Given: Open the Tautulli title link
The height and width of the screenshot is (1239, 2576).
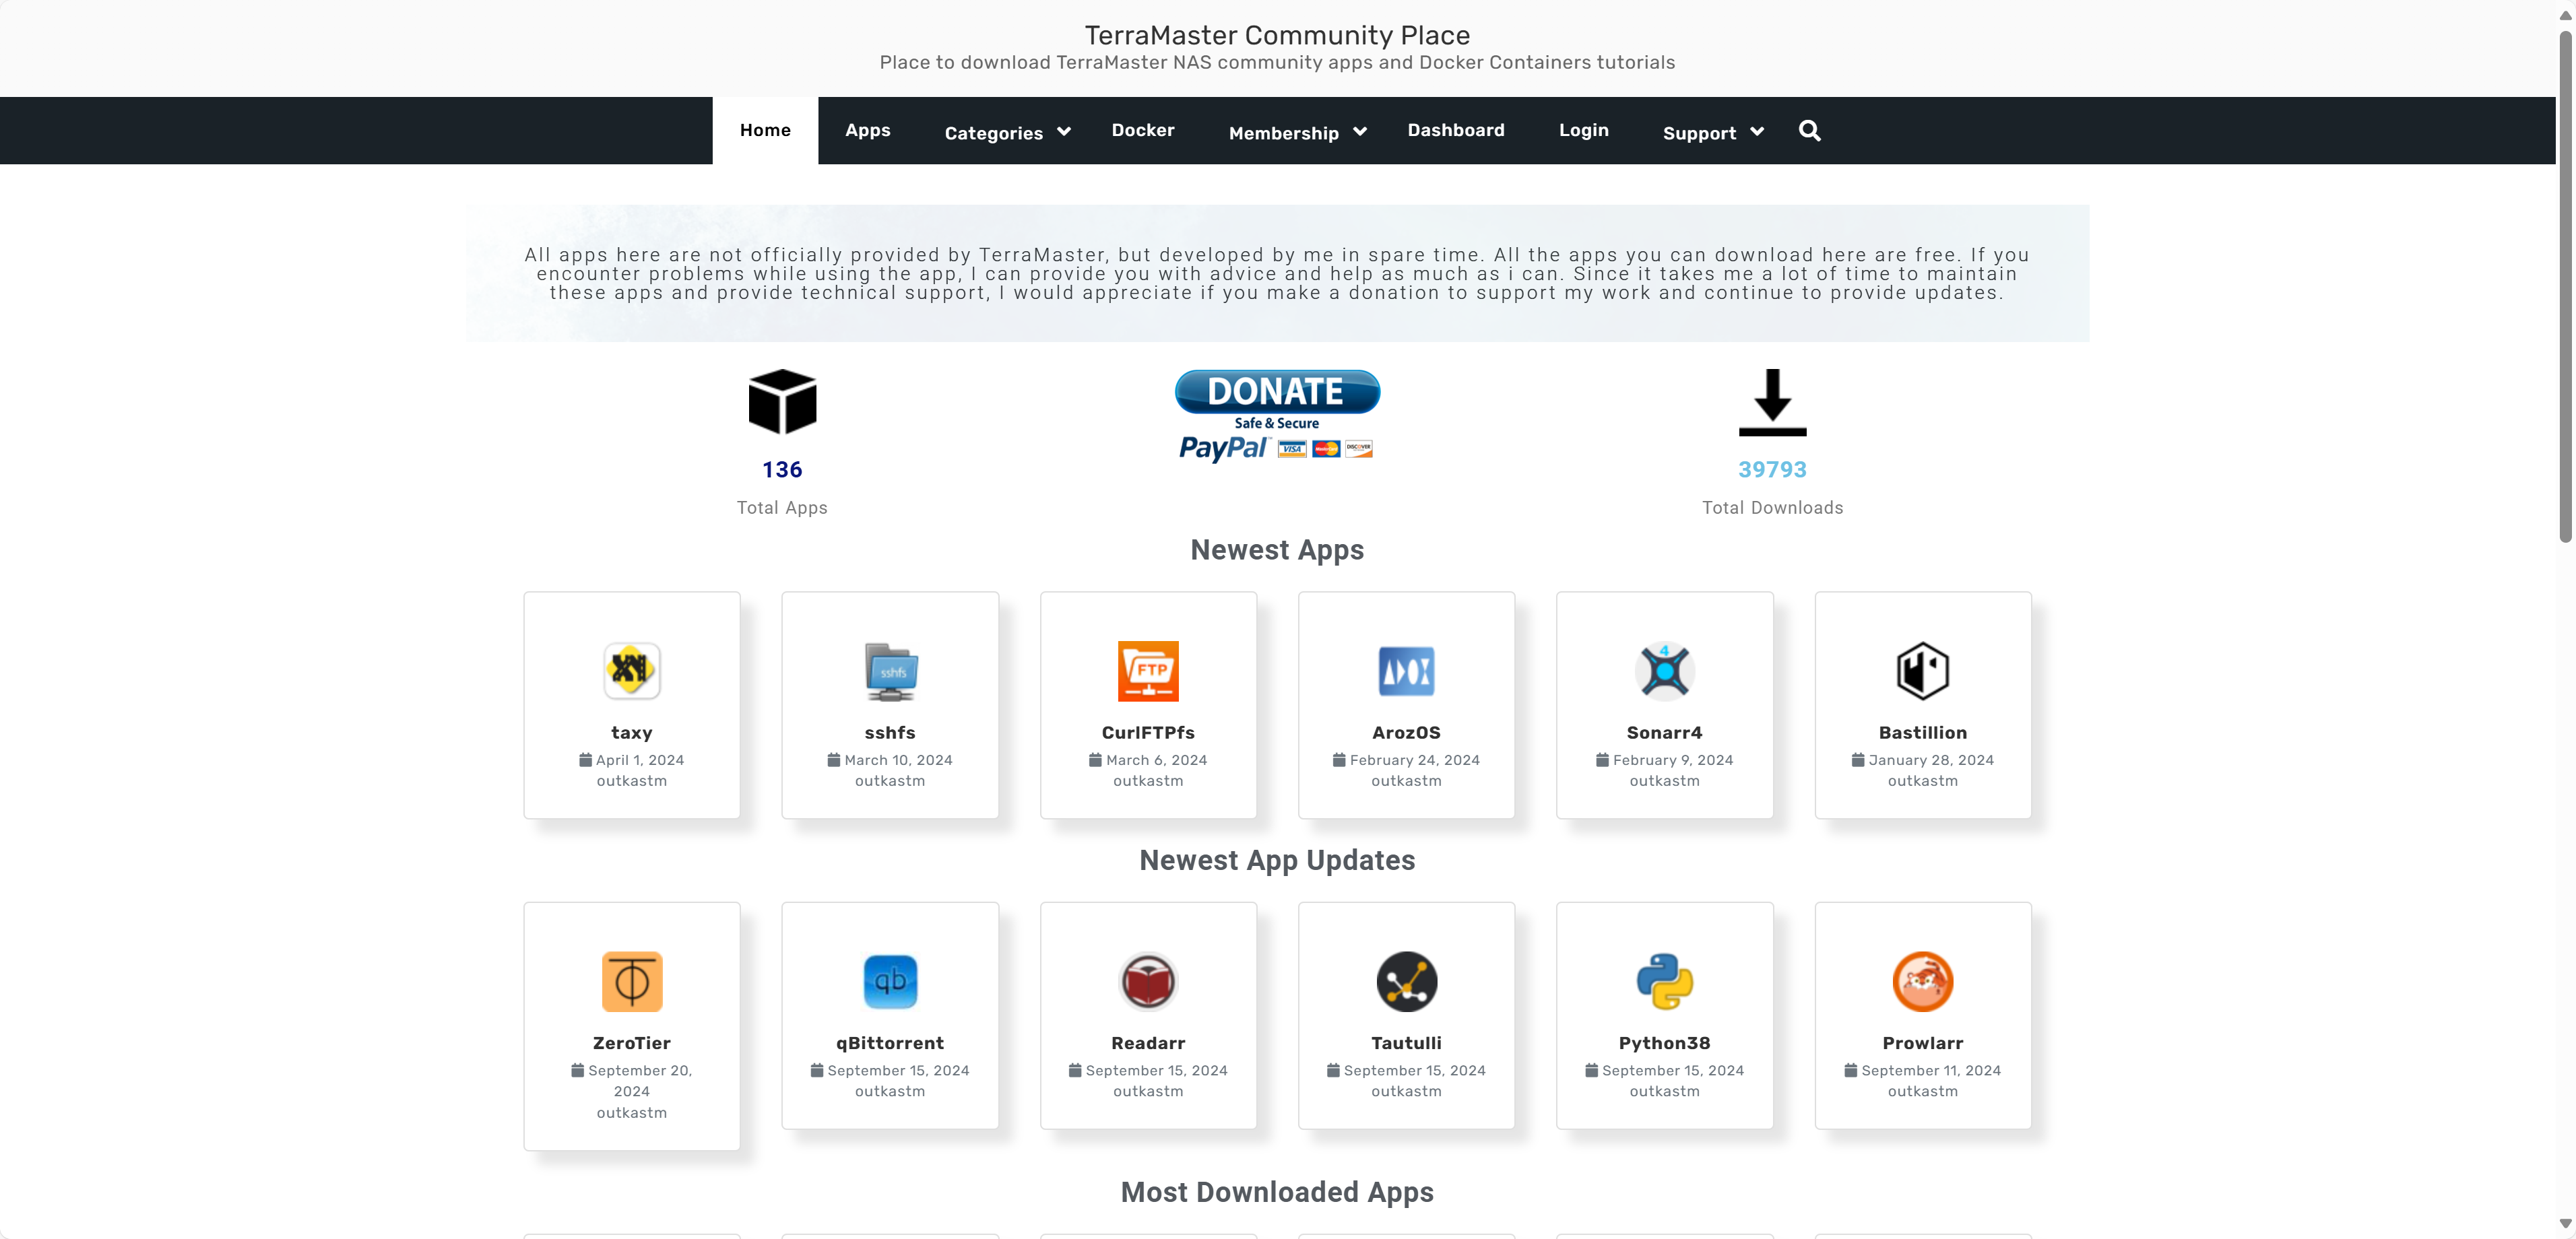Looking at the screenshot, I should point(1406,1043).
